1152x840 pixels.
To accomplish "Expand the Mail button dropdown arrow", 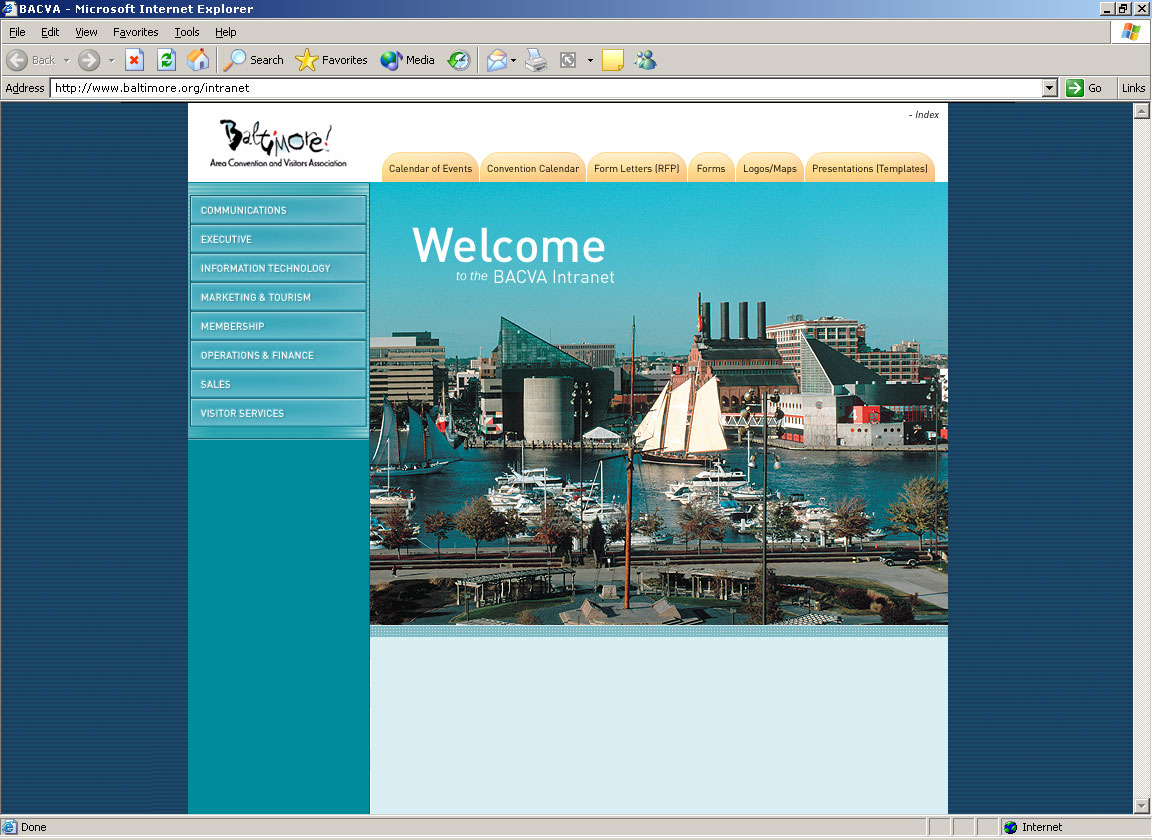I will tap(513, 60).
